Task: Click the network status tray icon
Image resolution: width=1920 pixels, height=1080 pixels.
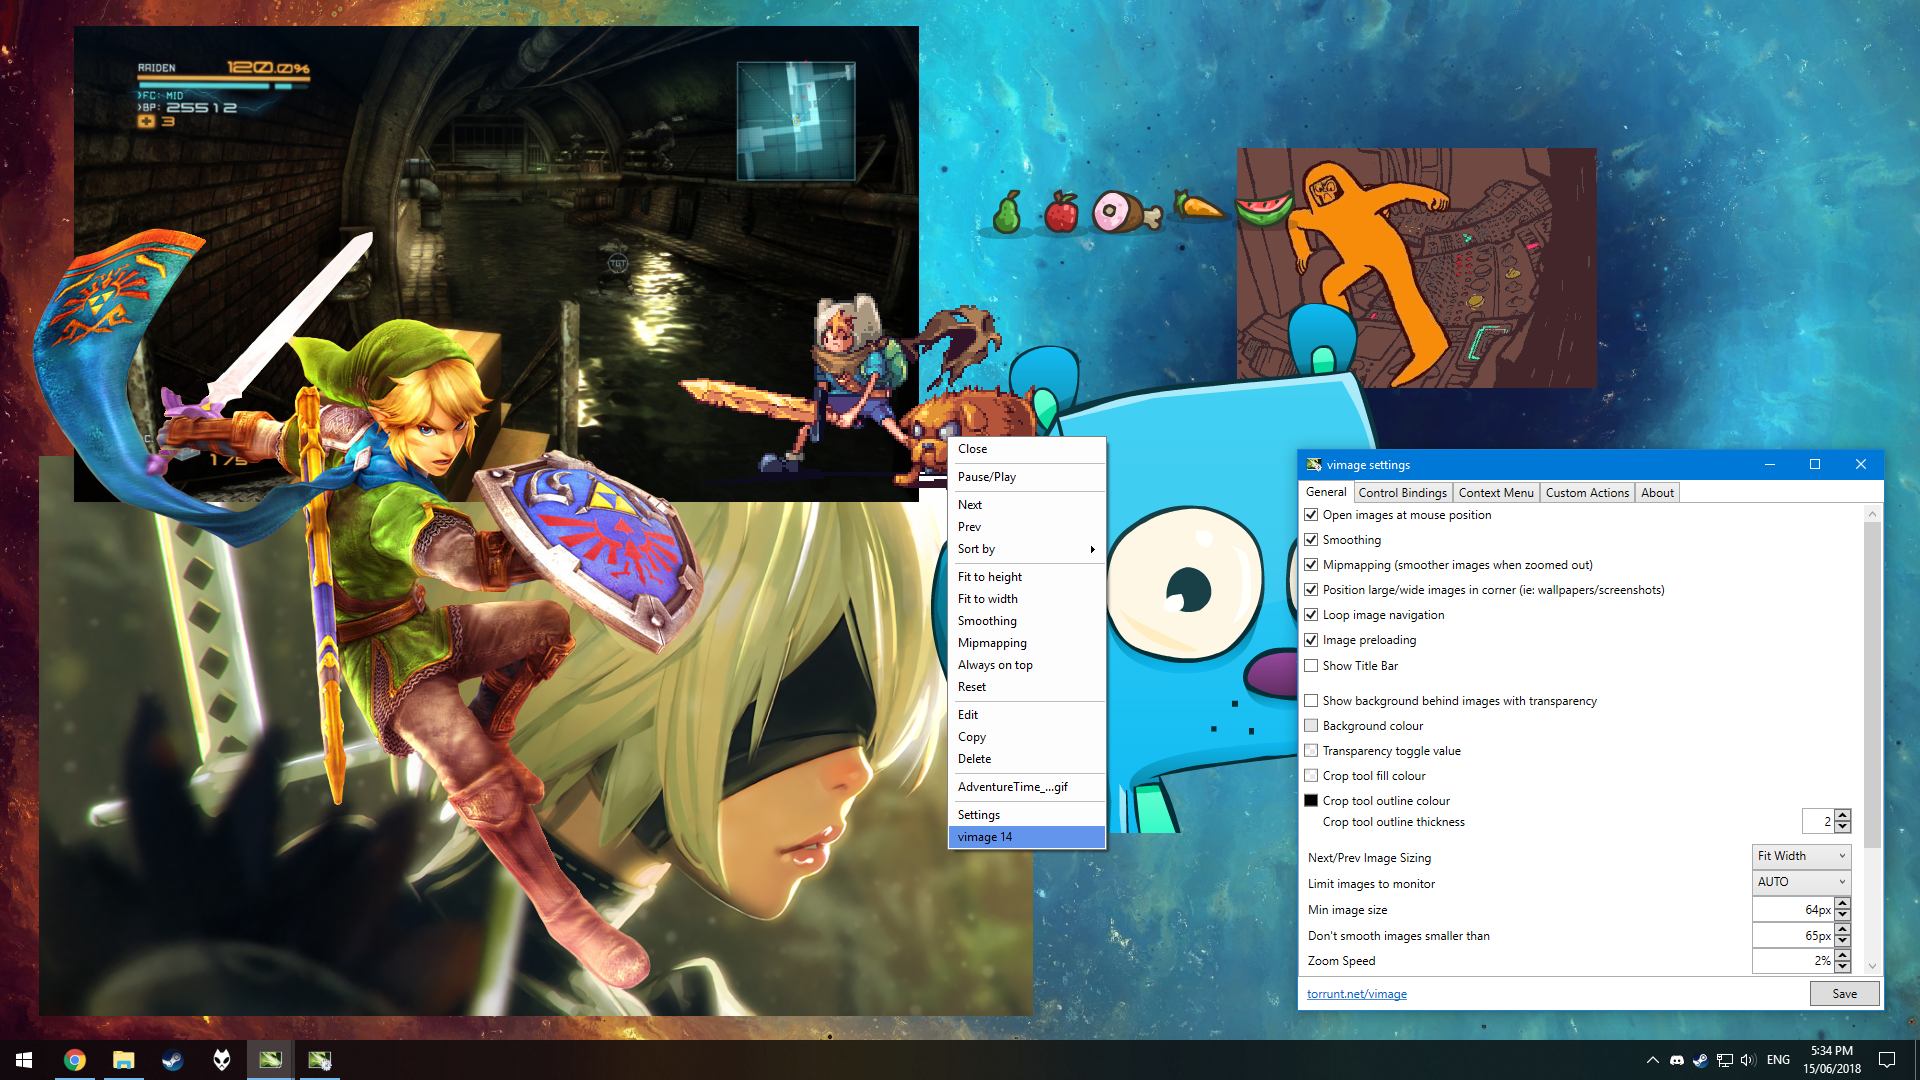Action: pyautogui.click(x=1724, y=1060)
